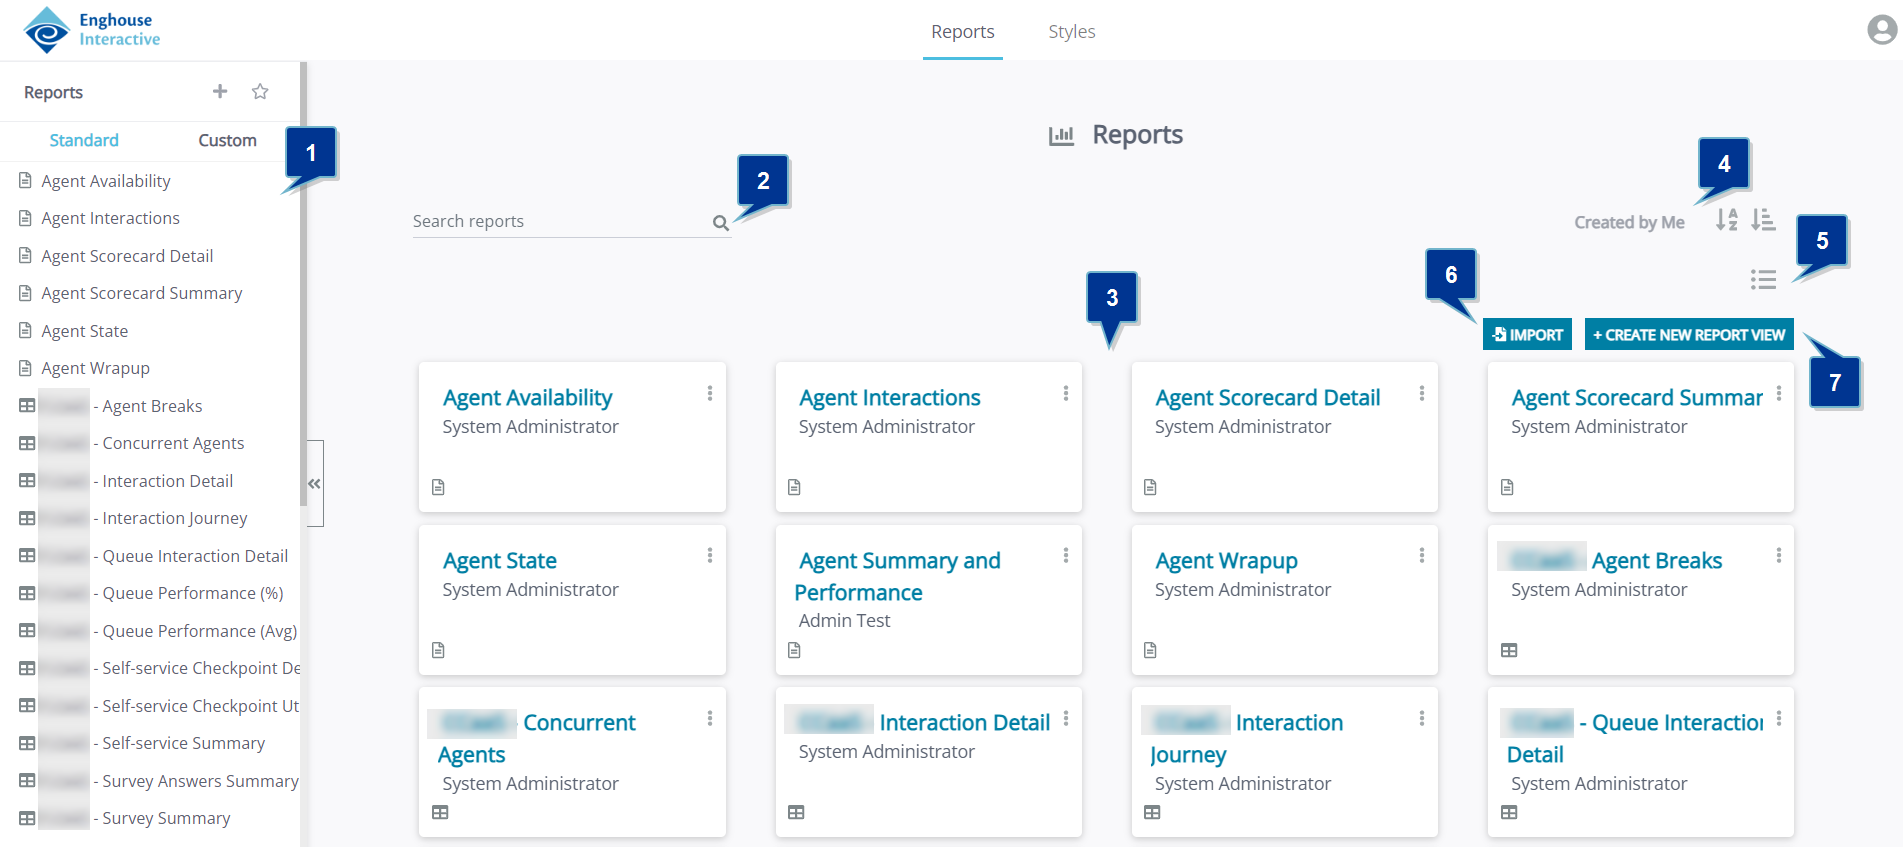Toggle the Created by Me filter
Viewport: 1903px width, 847px height.
pyautogui.click(x=1629, y=222)
